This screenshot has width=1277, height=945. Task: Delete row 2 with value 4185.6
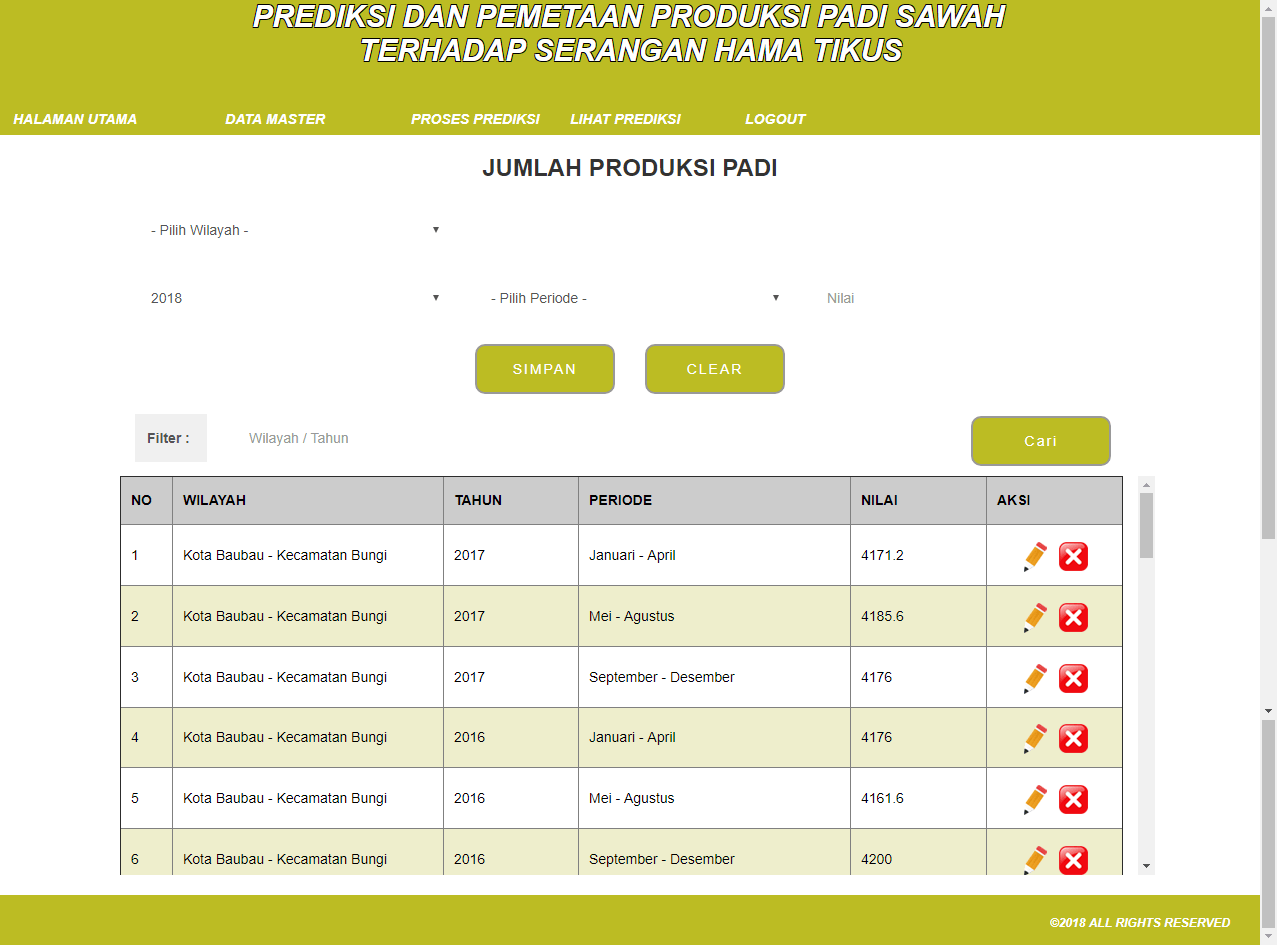(x=1073, y=617)
